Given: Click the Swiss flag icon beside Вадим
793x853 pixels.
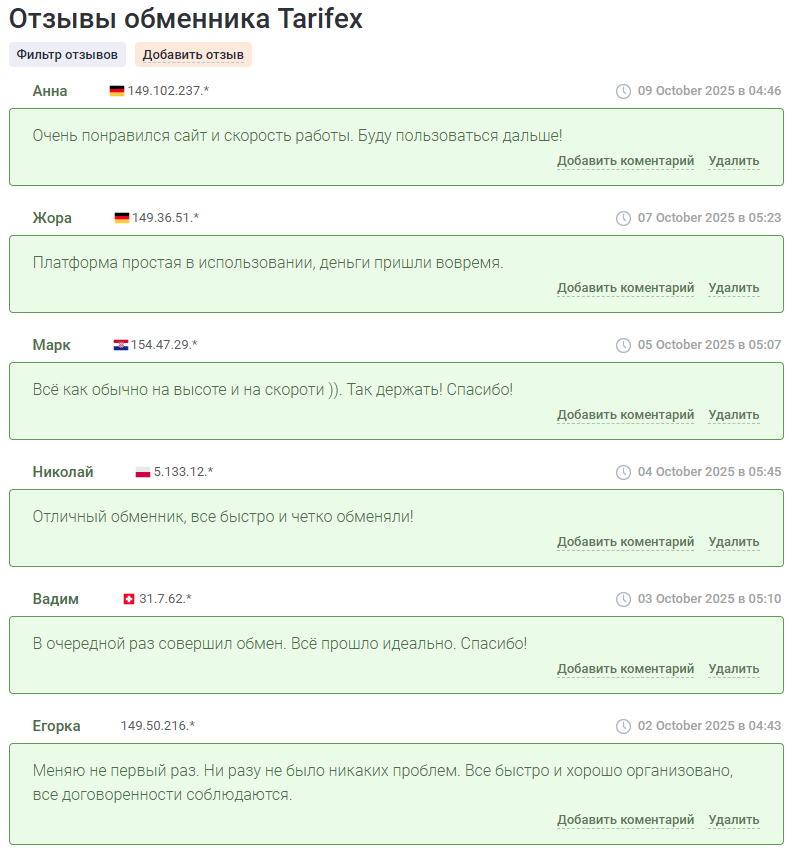Looking at the screenshot, I should point(128,599).
